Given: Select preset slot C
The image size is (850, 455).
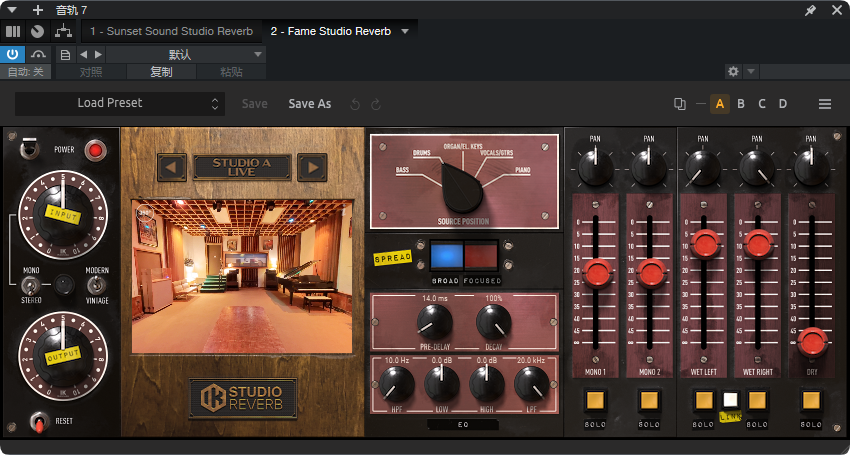Looking at the screenshot, I should point(762,104).
